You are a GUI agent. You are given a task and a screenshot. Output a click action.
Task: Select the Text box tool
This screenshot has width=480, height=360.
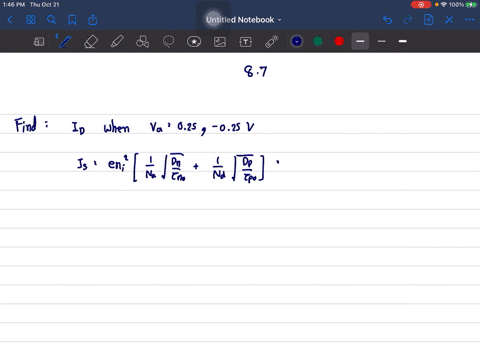246,42
